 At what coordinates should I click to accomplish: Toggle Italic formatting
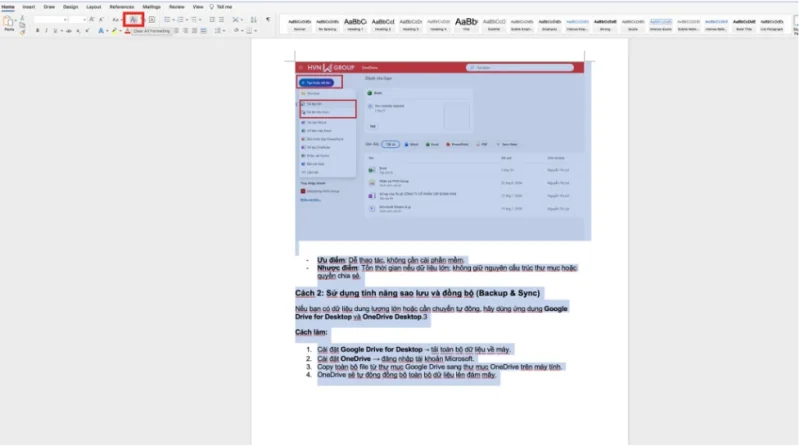click(46, 31)
